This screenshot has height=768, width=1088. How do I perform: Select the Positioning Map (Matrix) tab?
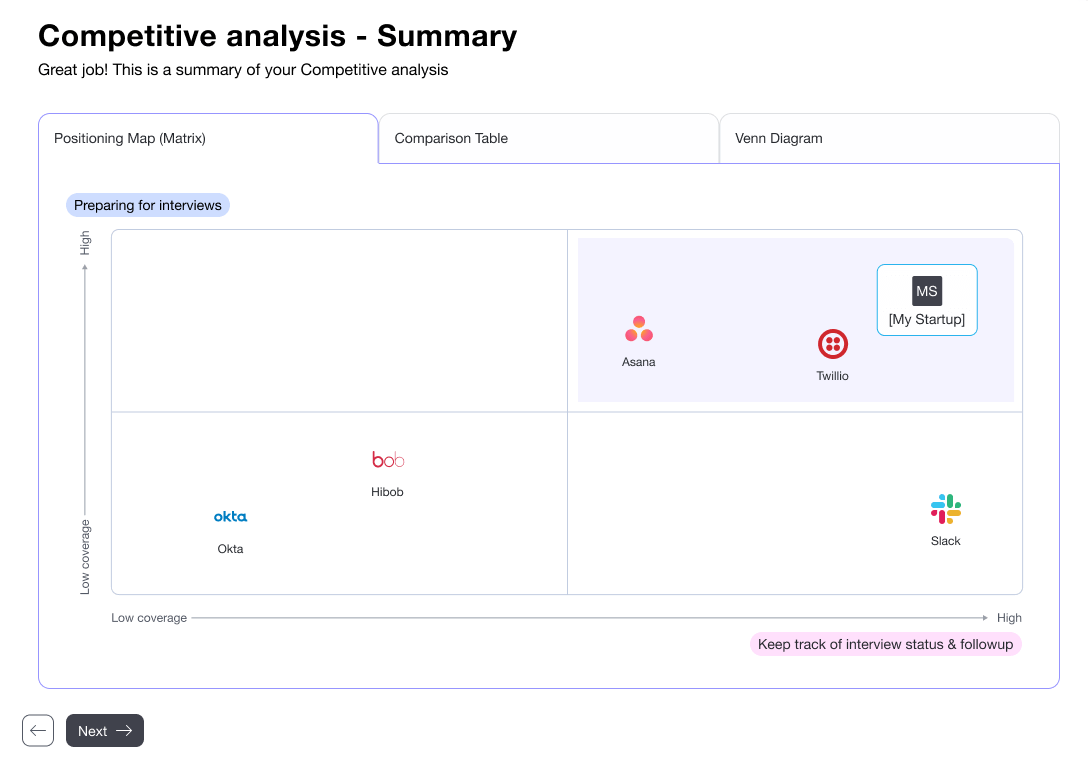(x=130, y=139)
